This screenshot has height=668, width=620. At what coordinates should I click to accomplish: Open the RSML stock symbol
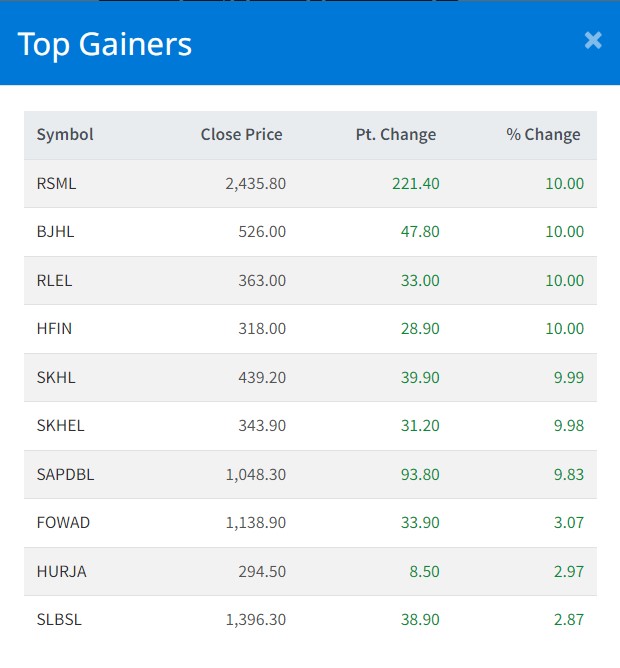(x=56, y=184)
